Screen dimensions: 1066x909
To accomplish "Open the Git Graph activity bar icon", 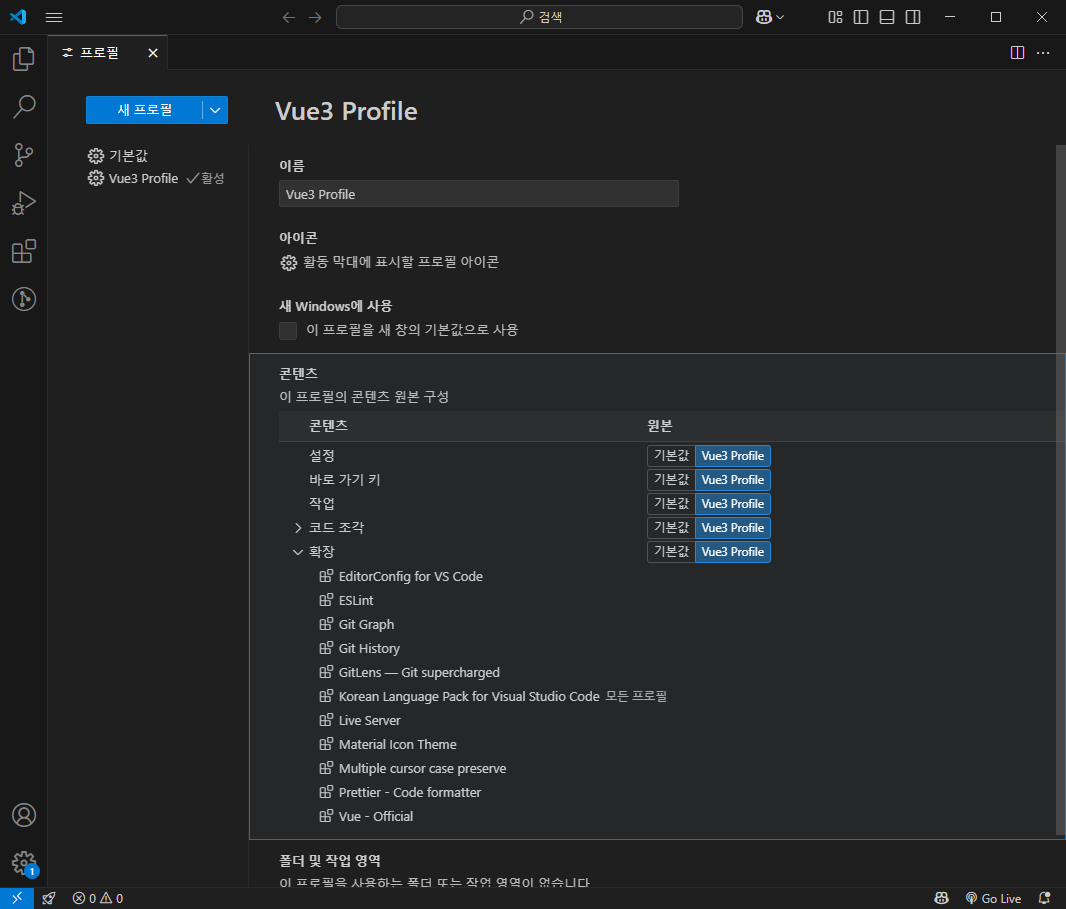I will point(24,299).
